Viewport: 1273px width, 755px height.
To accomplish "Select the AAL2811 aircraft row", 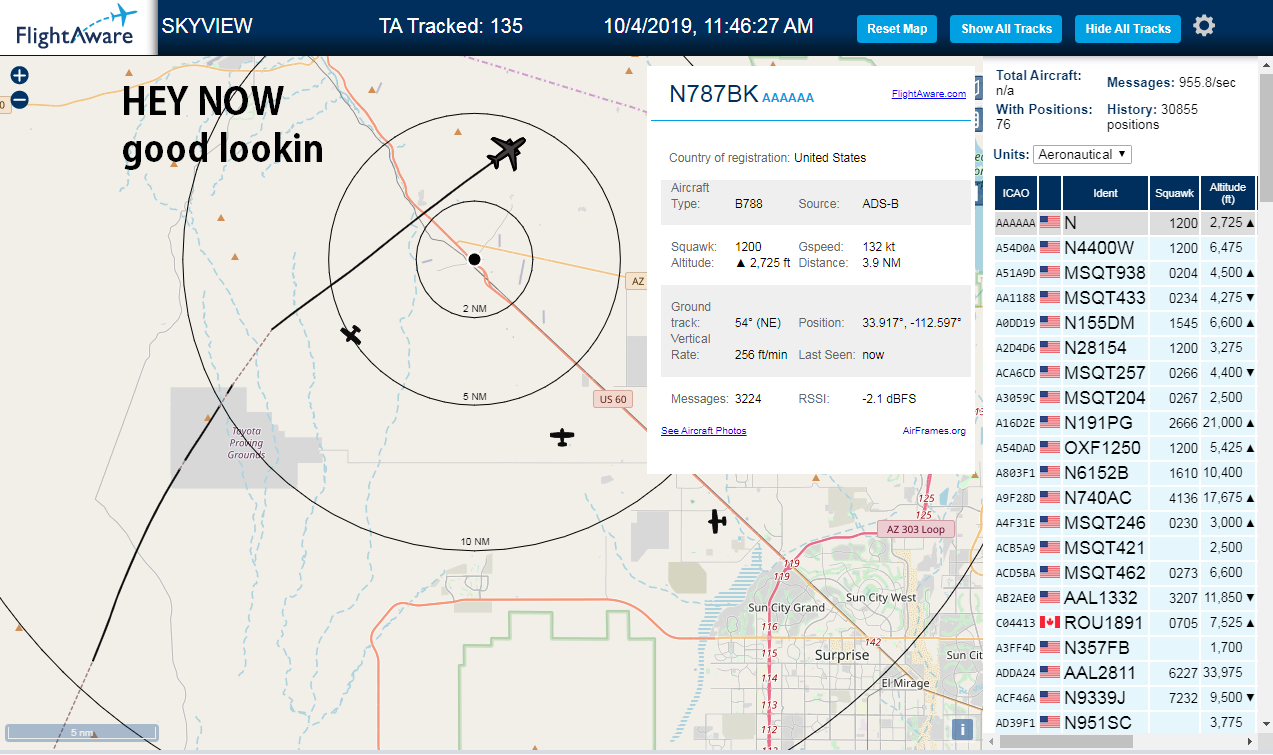I will [x=1125, y=673].
